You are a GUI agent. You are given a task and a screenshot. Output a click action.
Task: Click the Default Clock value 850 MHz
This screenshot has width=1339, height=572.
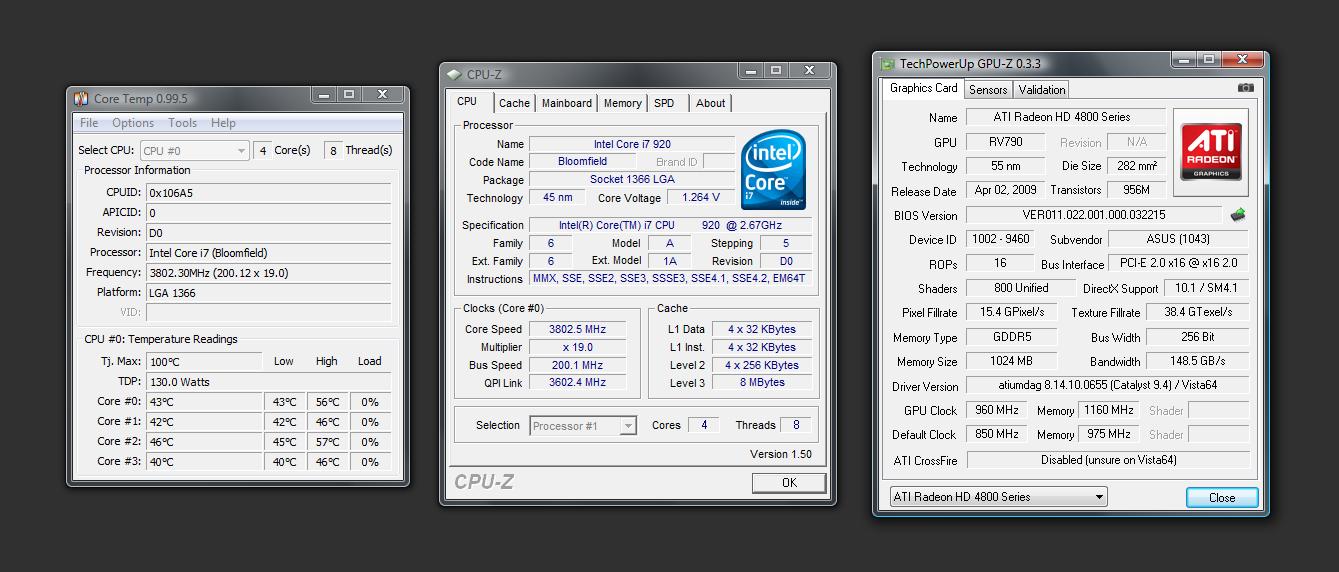(x=996, y=435)
